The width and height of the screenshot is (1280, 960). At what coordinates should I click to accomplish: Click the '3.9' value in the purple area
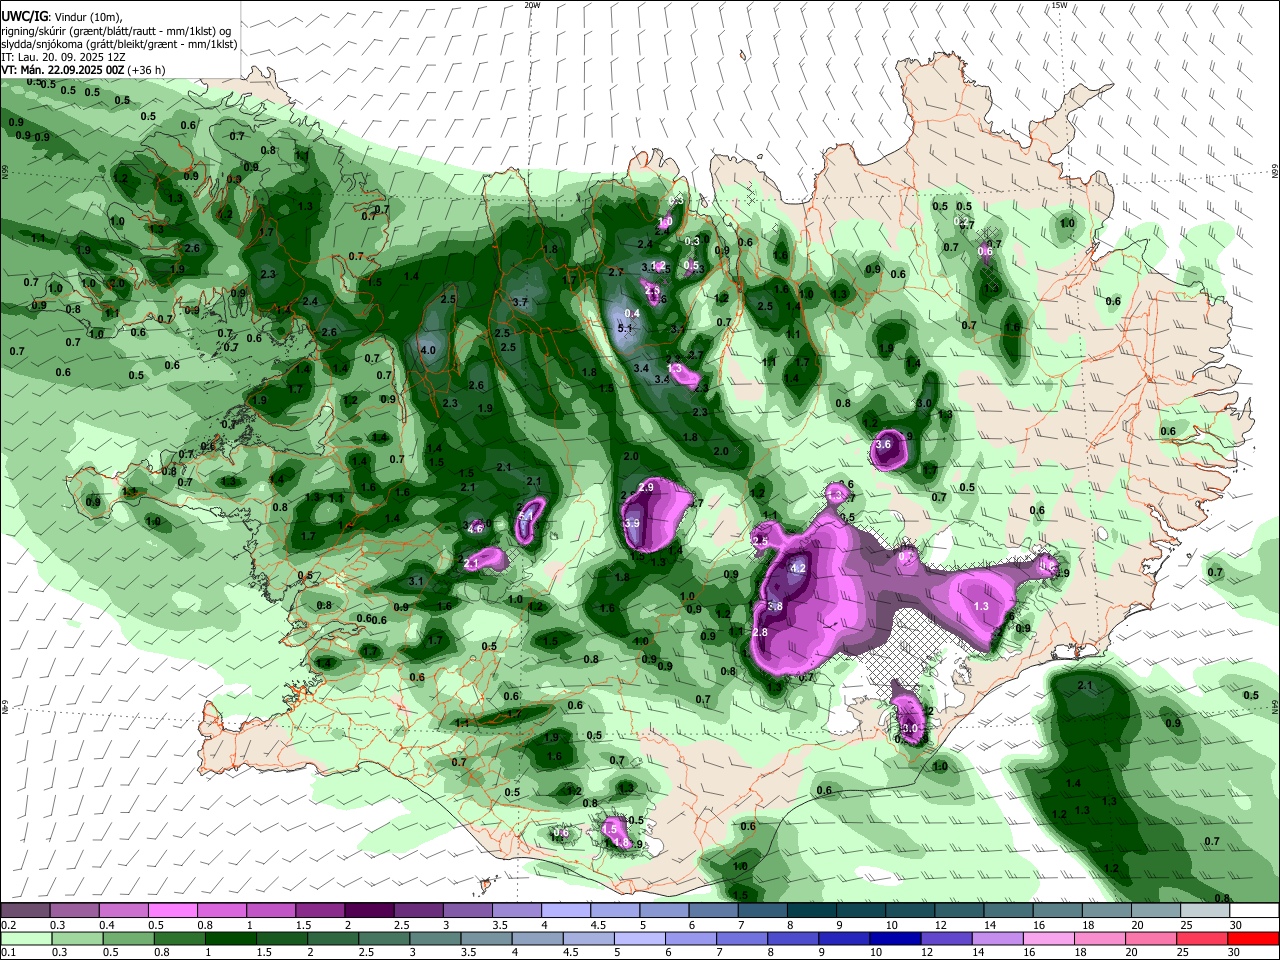pyautogui.click(x=632, y=523)
